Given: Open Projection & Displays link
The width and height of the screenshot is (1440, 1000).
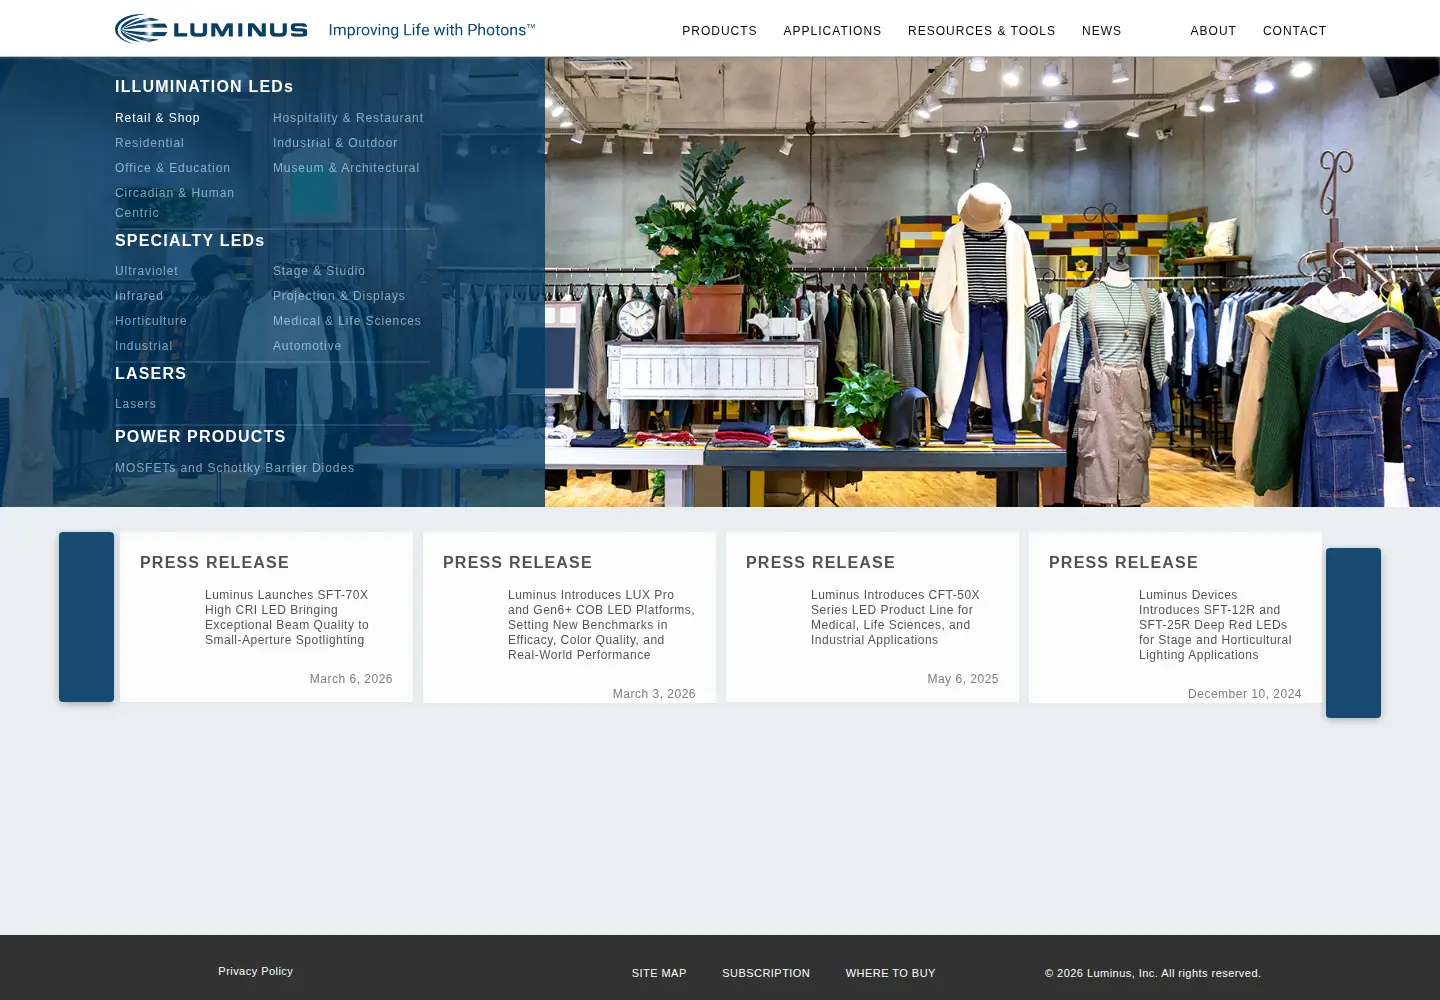Looking at the screenshot, I should click(x=339, y=296).
